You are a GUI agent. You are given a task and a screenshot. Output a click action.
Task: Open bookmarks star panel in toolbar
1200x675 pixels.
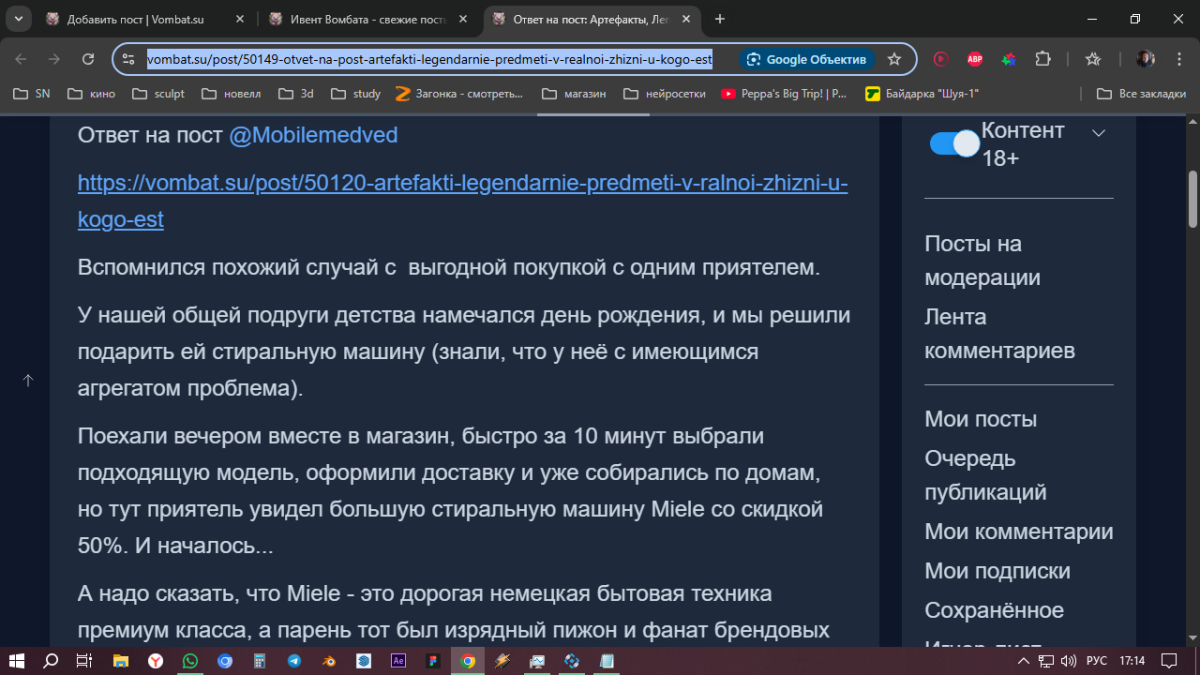(x=1093, y=59)
